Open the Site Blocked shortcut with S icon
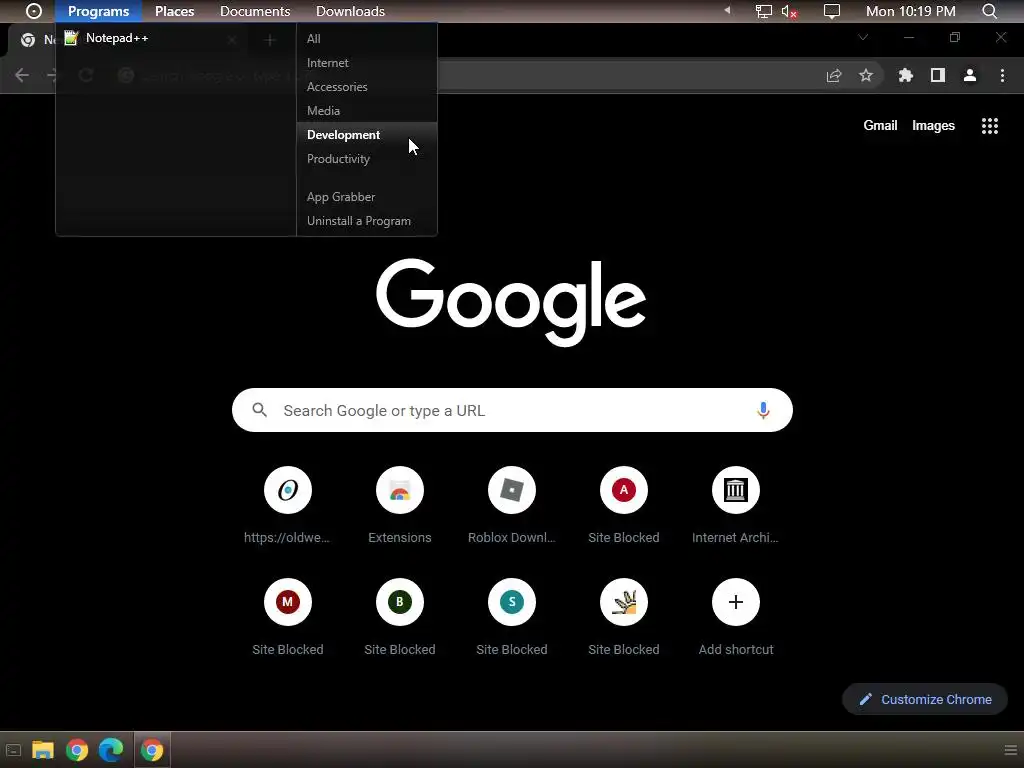 511,617
